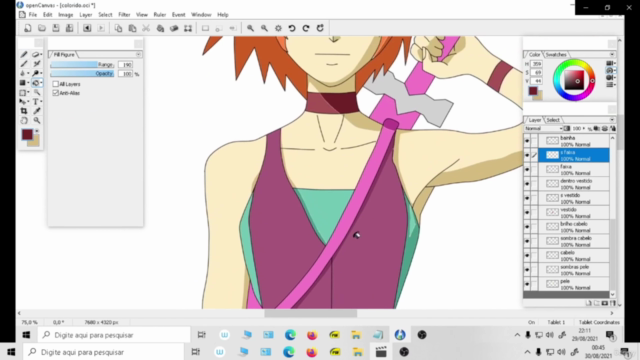The image size is (640, 360).
Task: Toggle visibility of the vestido layer
Action: (x=527, y=212)
